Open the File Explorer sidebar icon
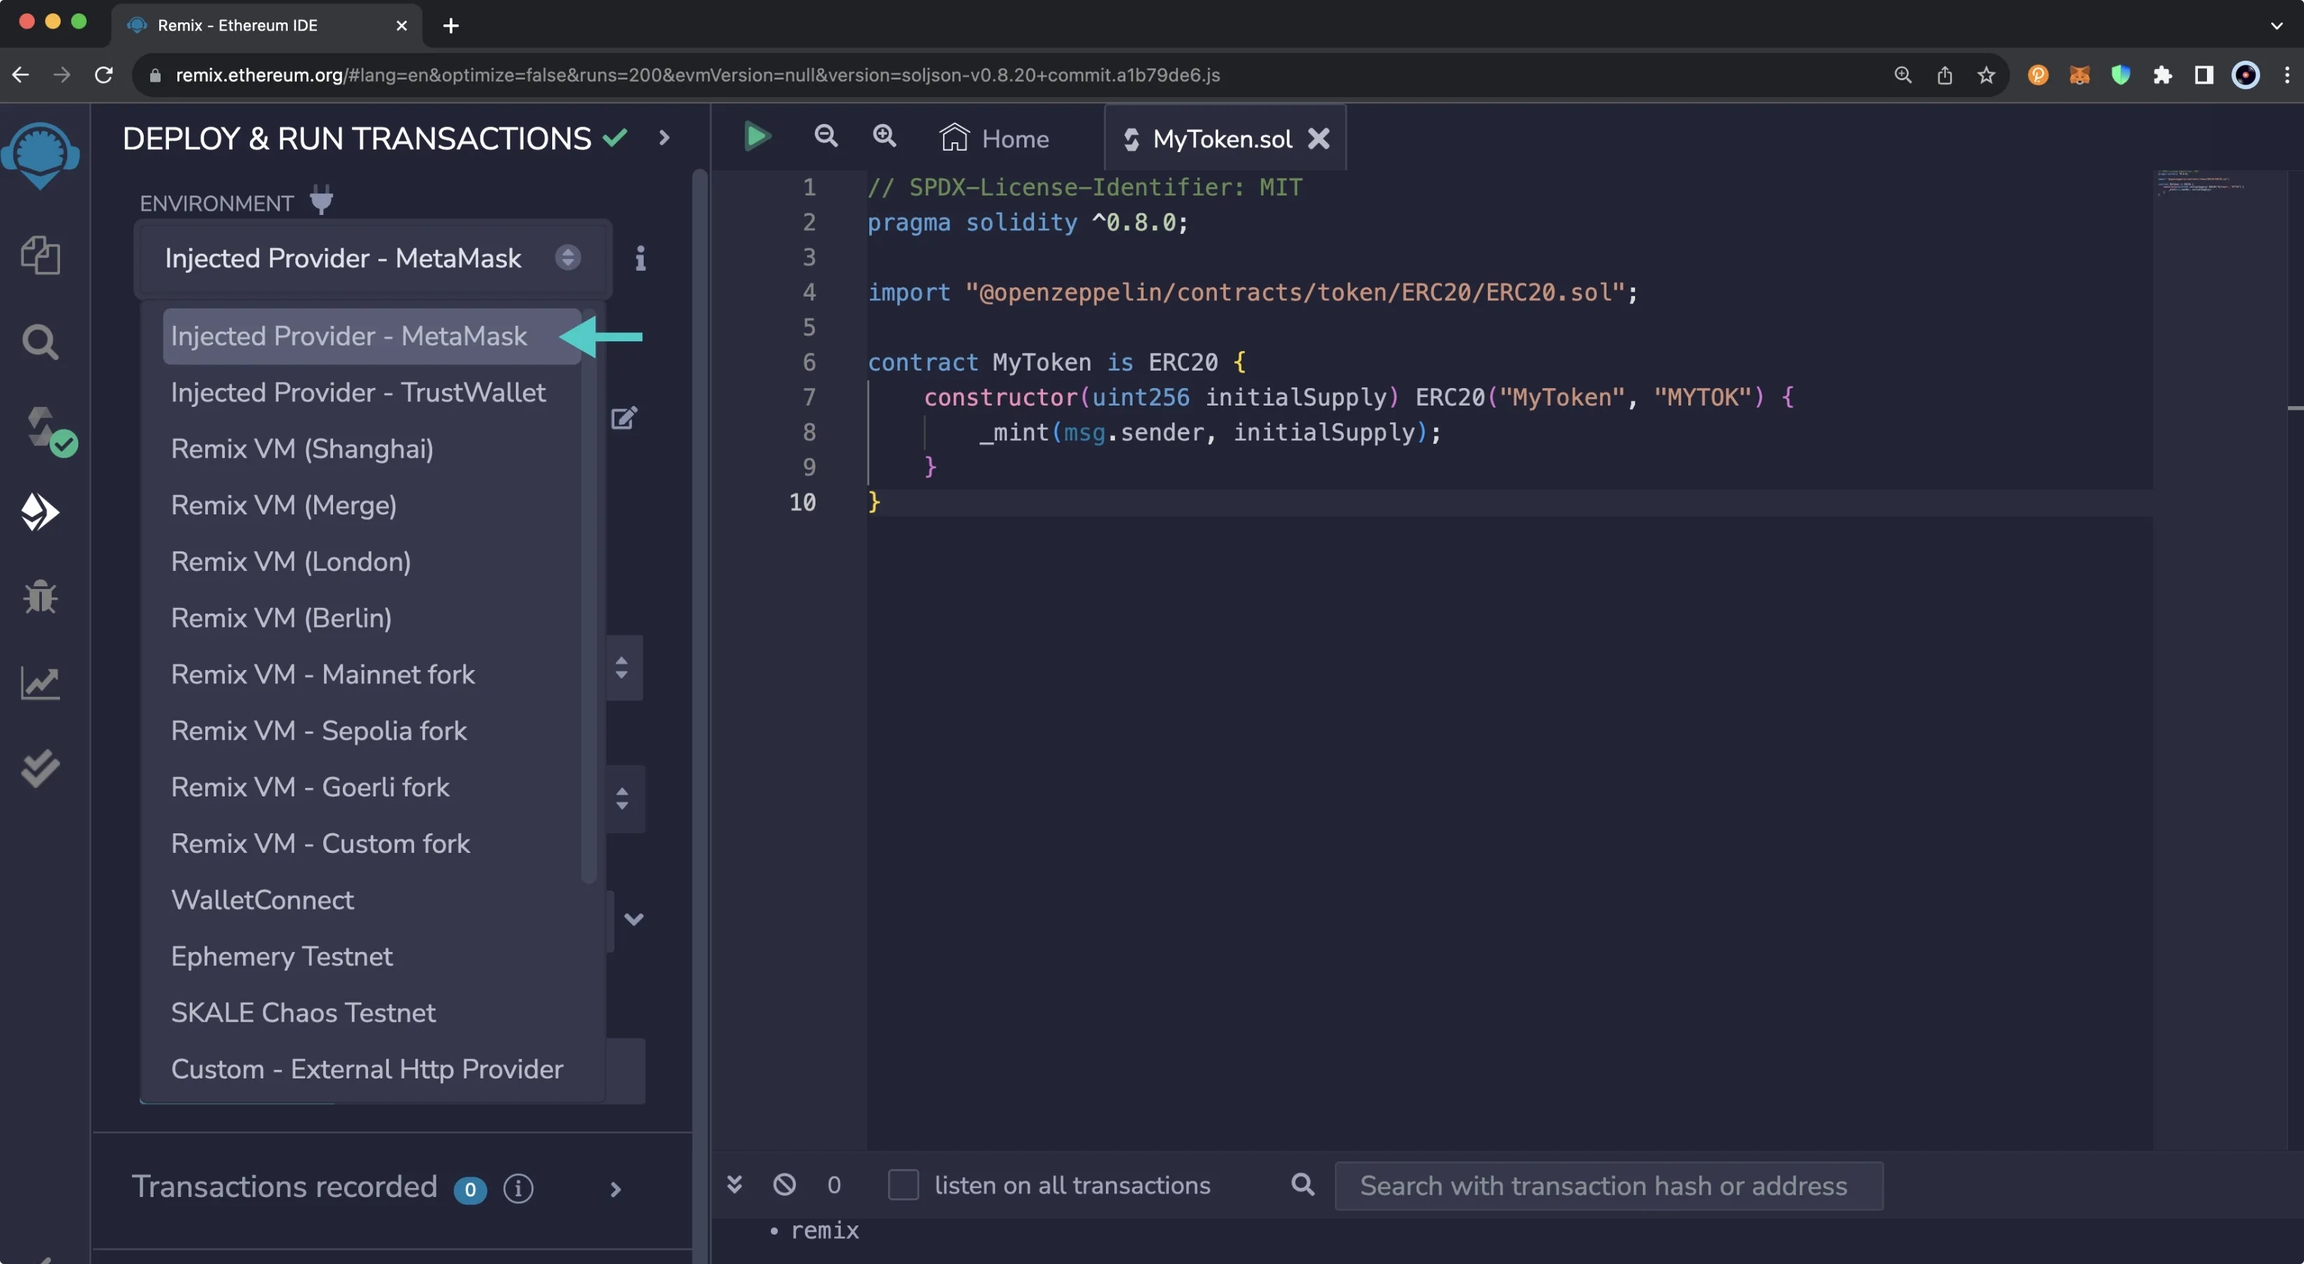The image size is (2304, 1264). 40,255
